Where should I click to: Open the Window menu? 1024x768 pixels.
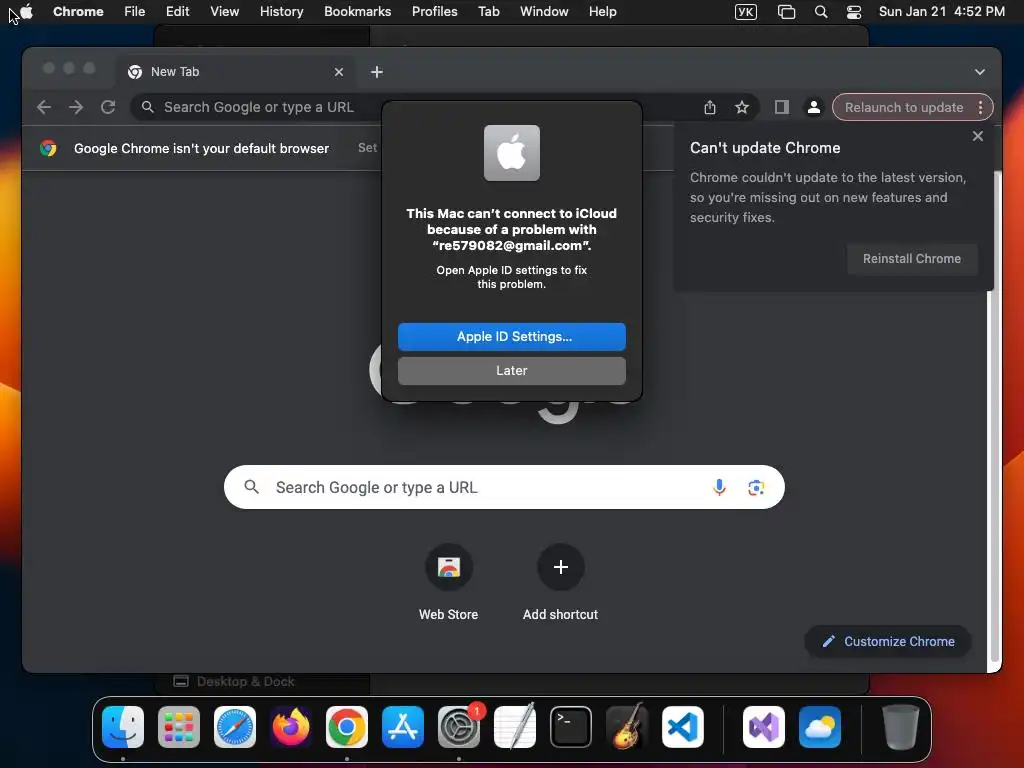coord(544,11)
